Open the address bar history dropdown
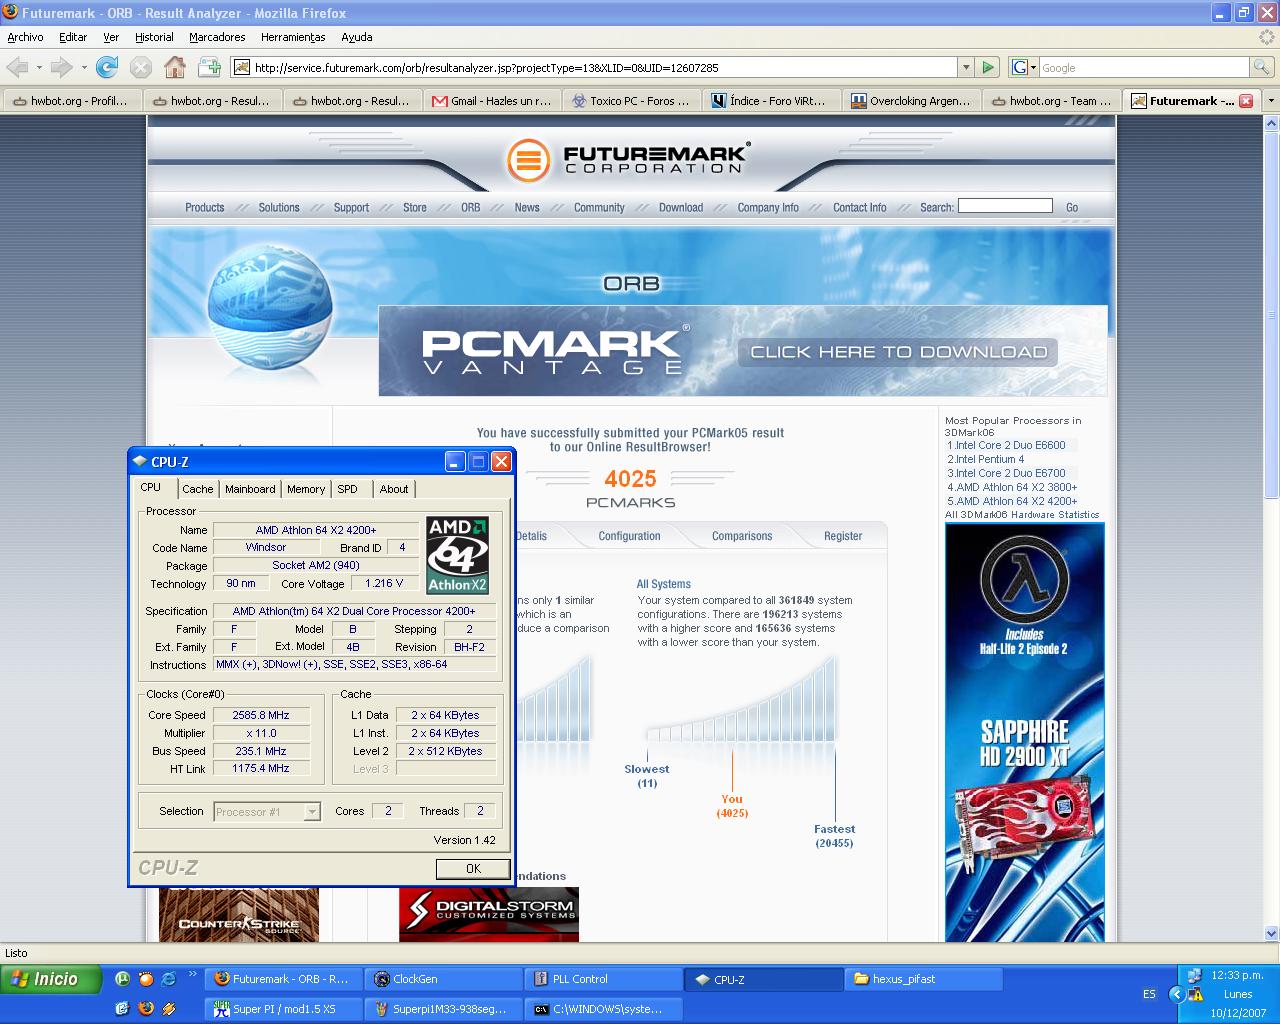The height and width of the screenshot is (1024, 1280). (x=965, y=67)
